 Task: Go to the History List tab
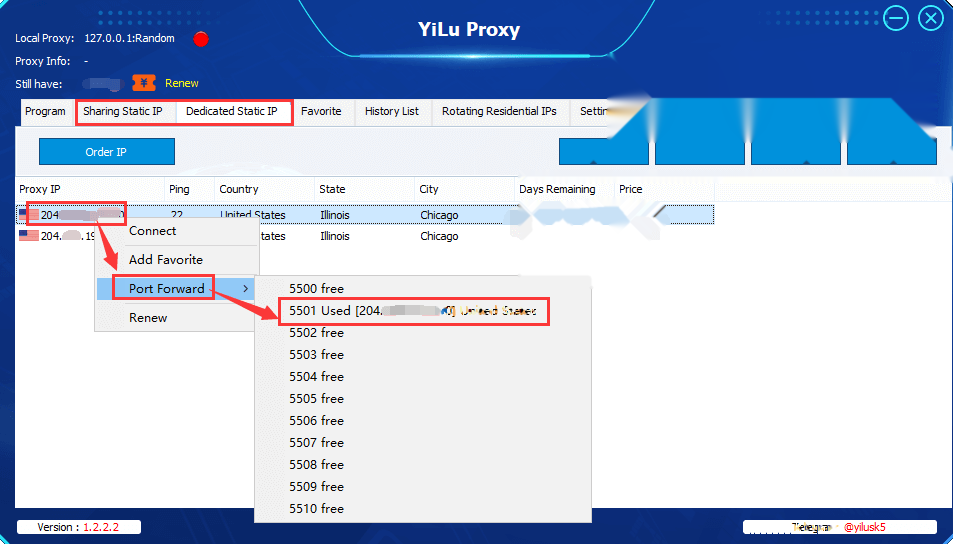click(x=392, y=112)
